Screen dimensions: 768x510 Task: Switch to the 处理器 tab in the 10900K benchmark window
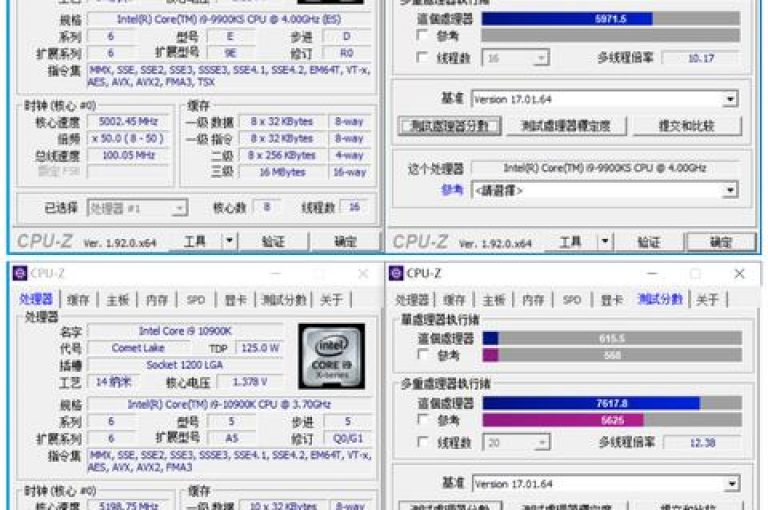pos(412,299)
